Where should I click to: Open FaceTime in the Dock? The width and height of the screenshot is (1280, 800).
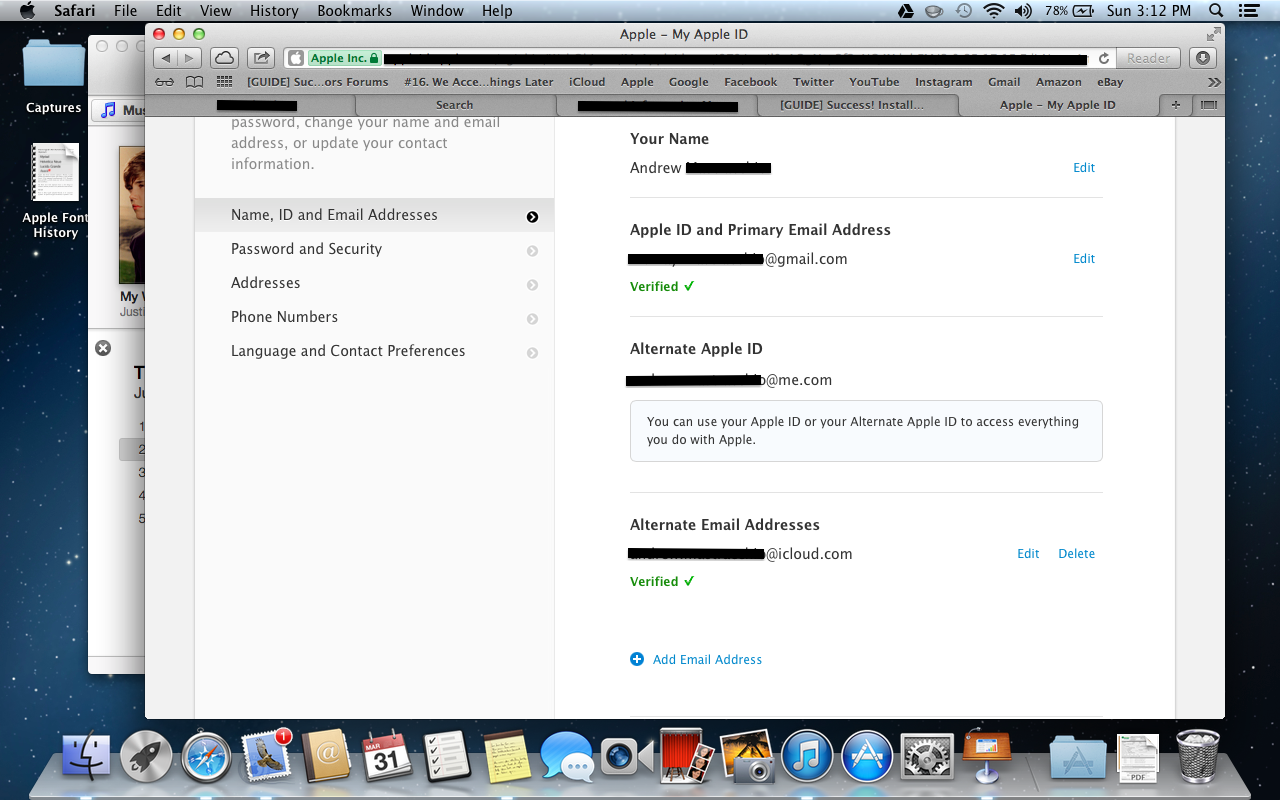click(626, 757)
